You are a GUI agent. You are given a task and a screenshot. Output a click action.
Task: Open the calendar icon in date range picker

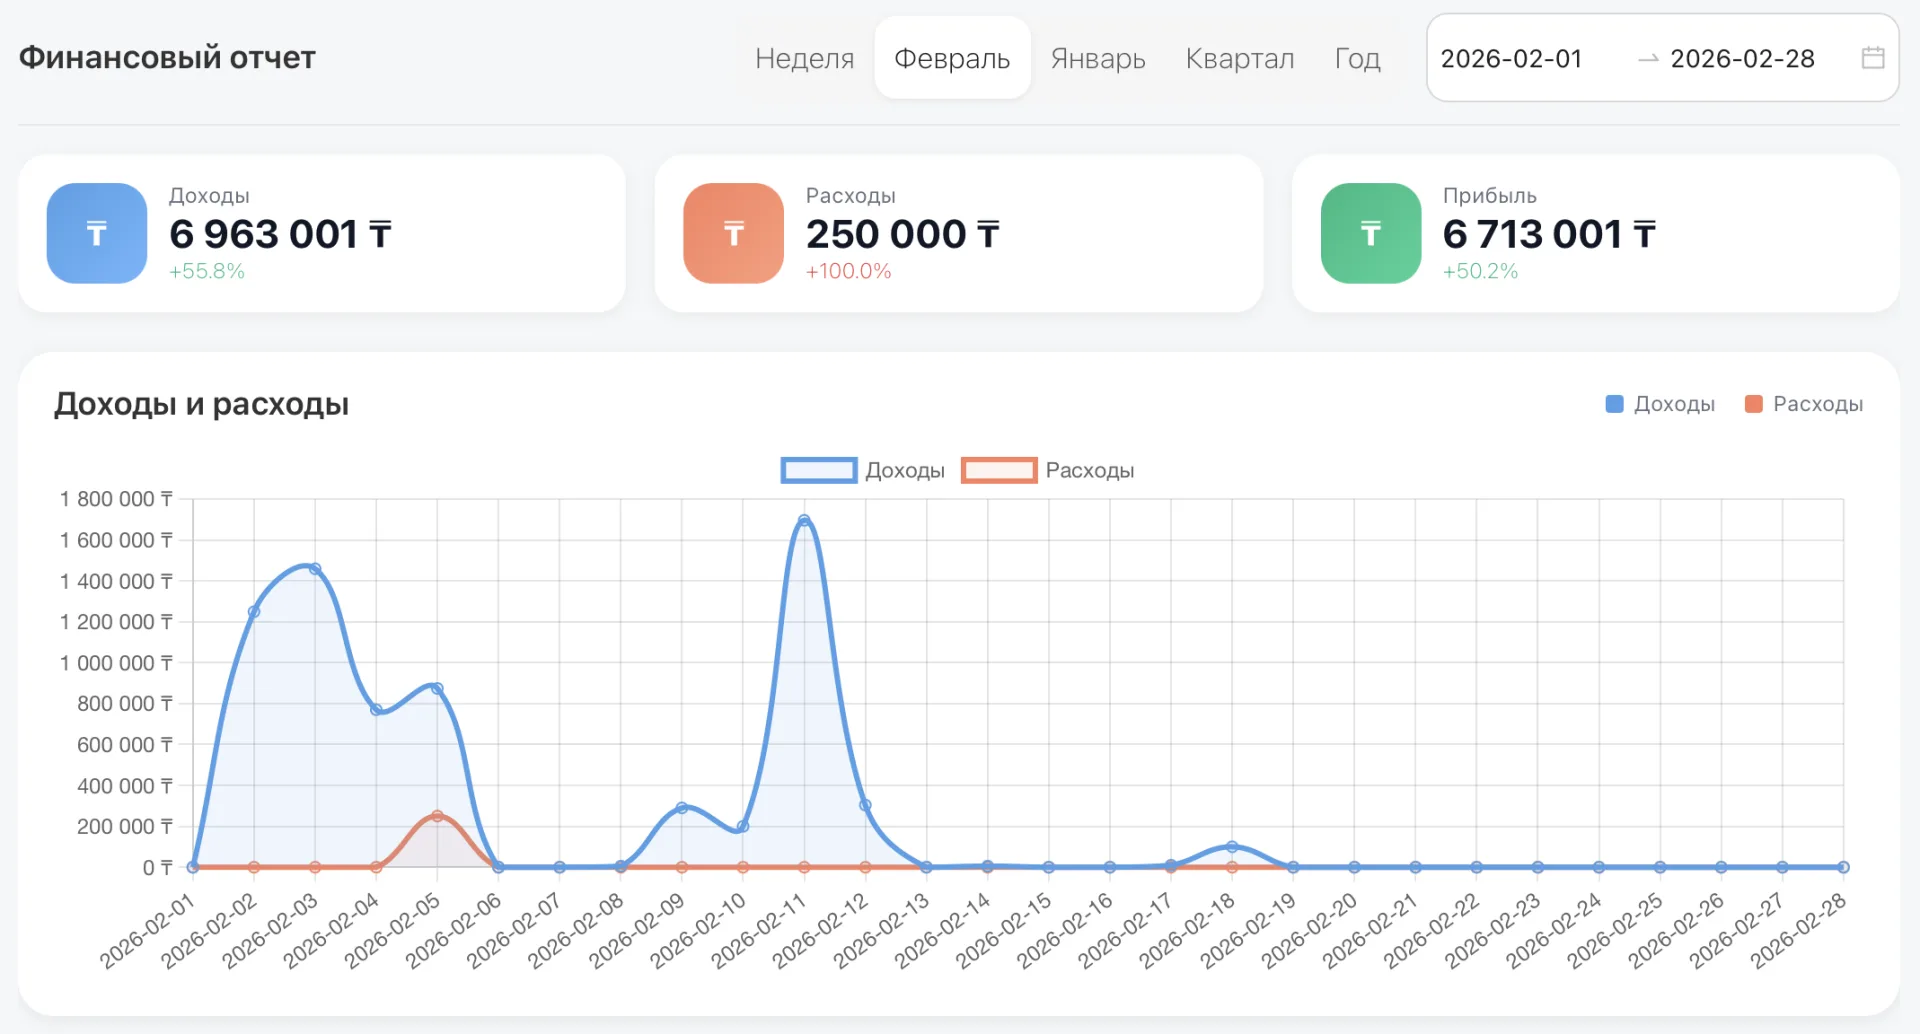[x=1873, y=58]
